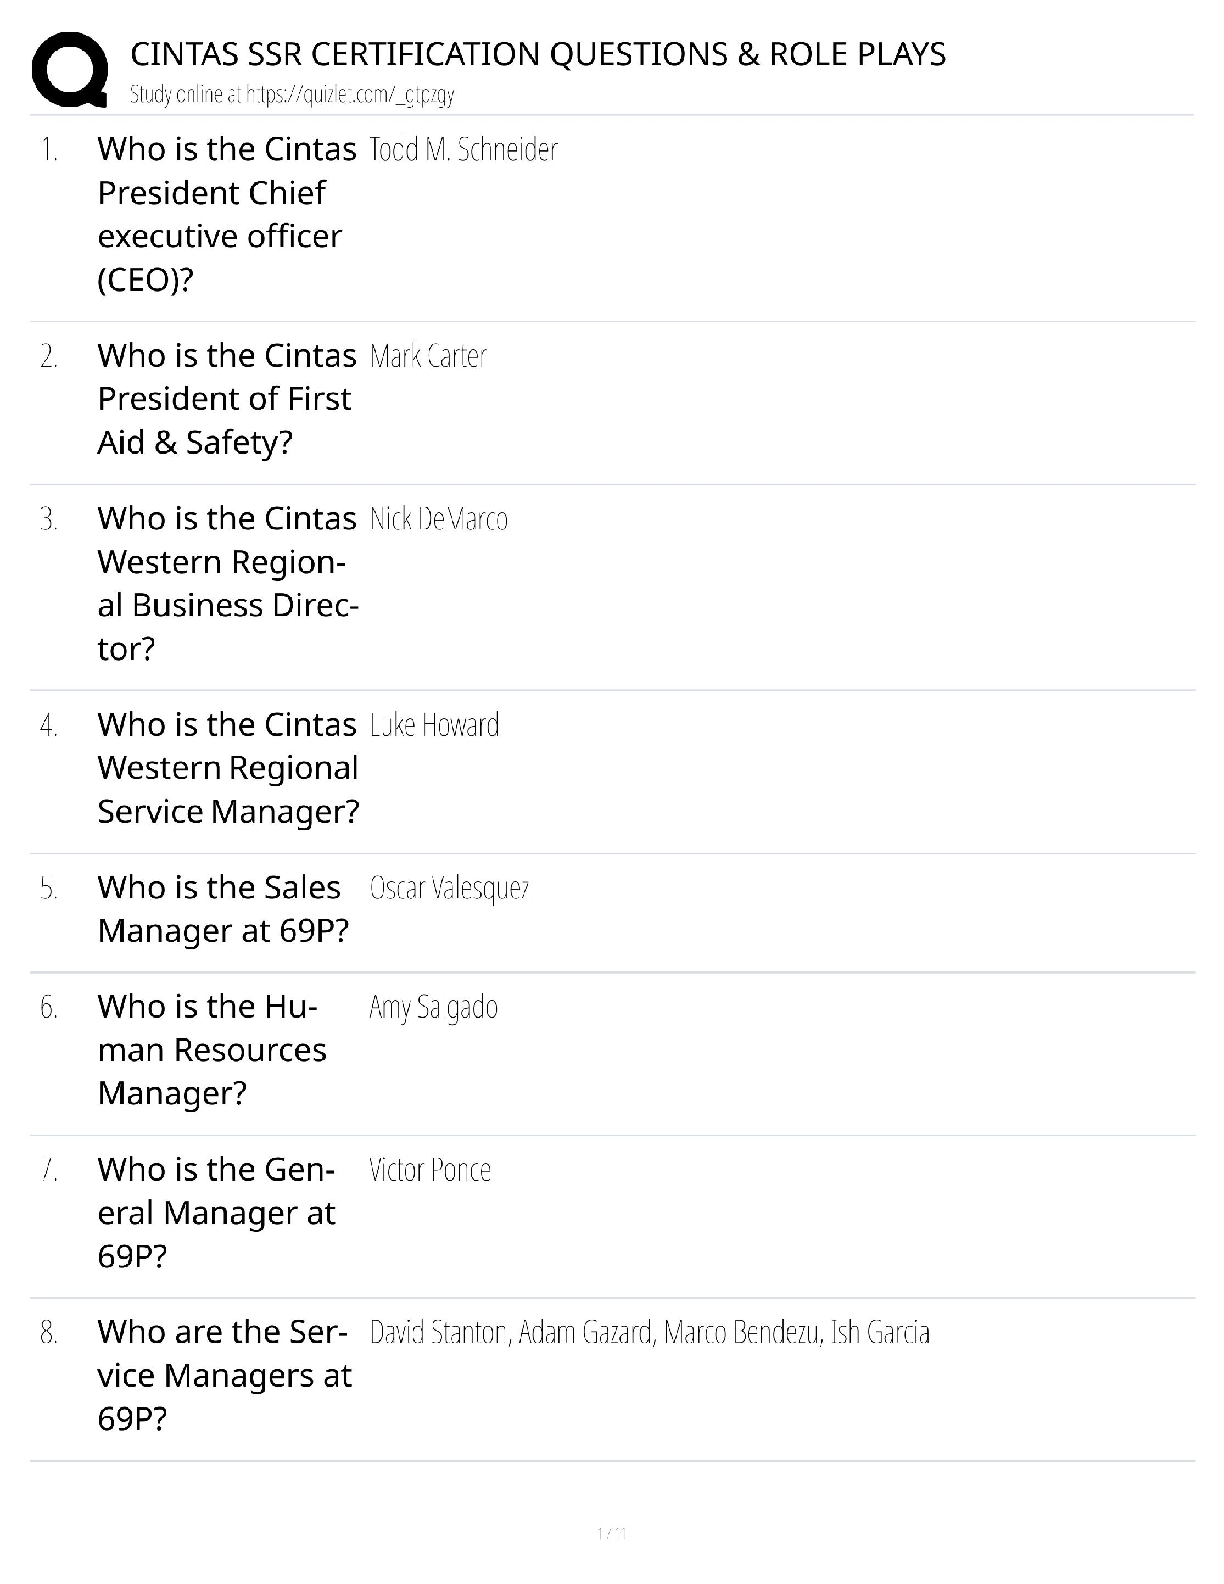Select question about First Aid & Safety President
Image resolution: width=1224 pixels, height=1584 pixels.
(x=226, y=399)
